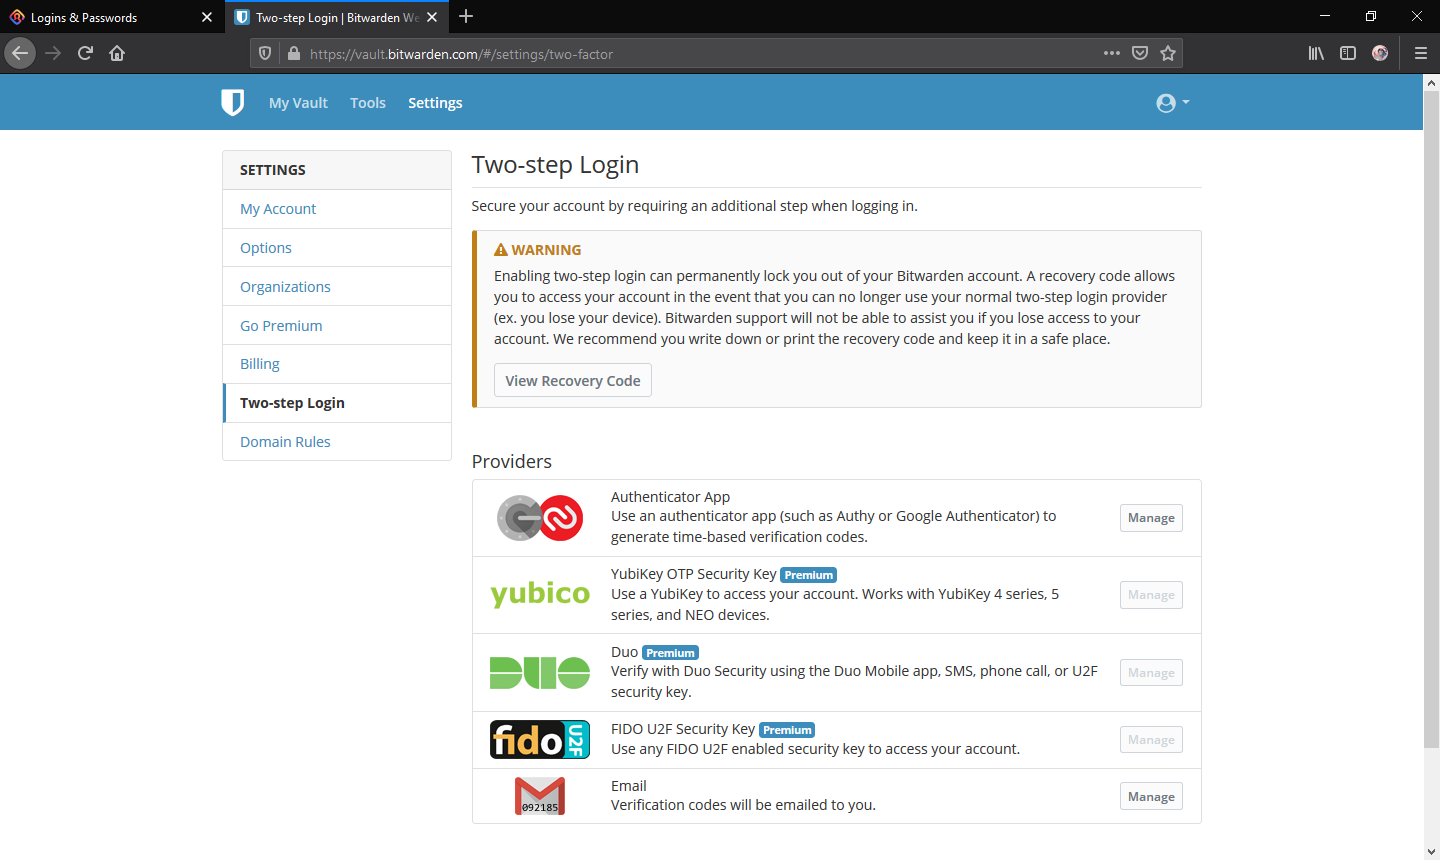The width and height of the screenshot is (1440, 860).
Task: Minimize the browser window
Action: pos(1325,16)
